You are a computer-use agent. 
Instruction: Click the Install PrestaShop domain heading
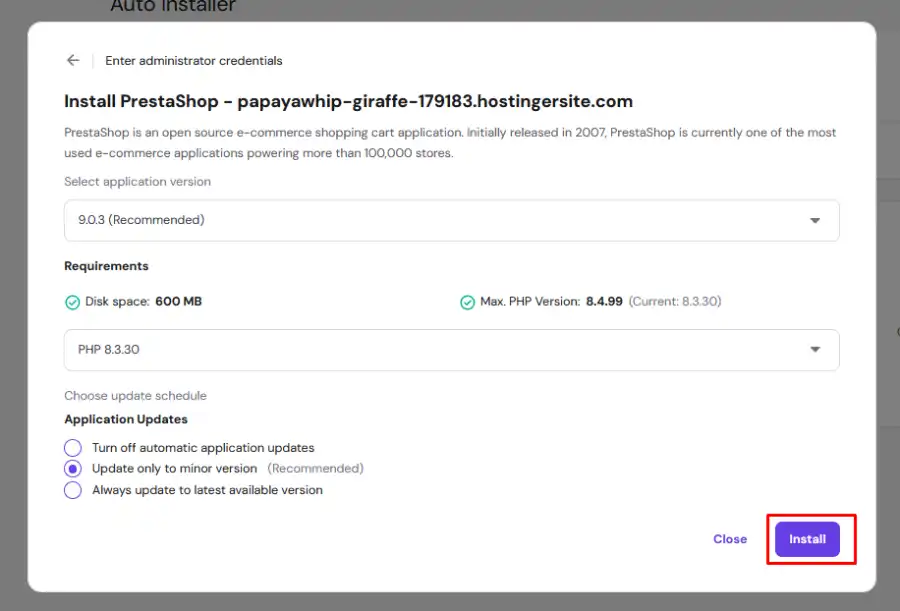[348, 101]
